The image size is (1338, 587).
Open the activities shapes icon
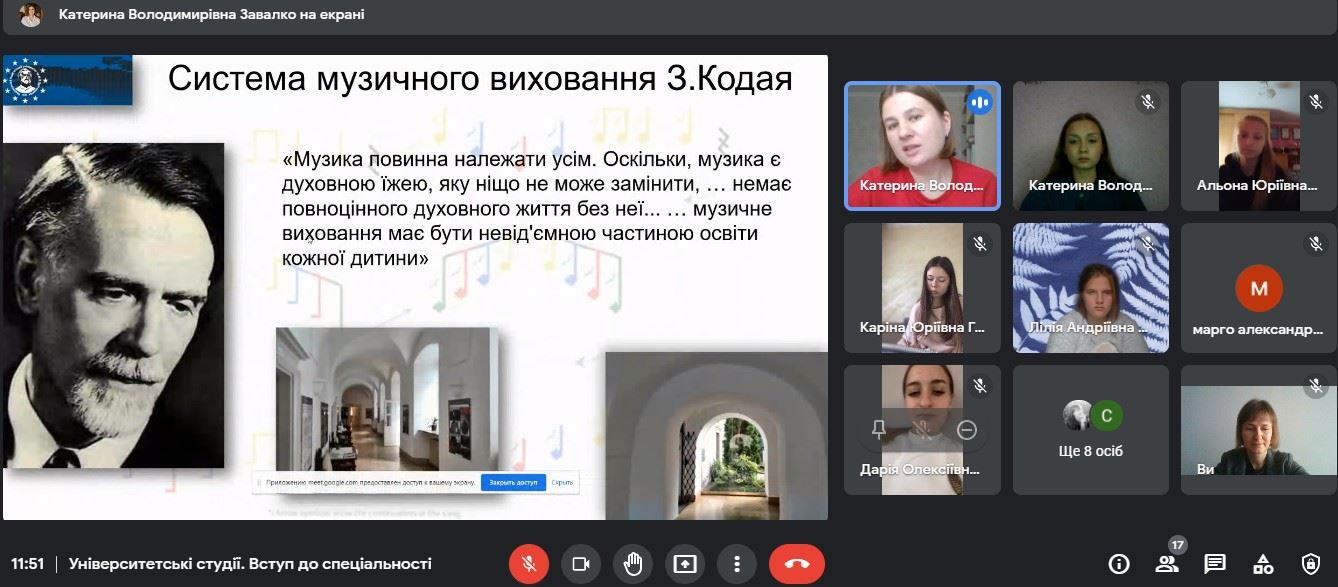[1263, 564]
